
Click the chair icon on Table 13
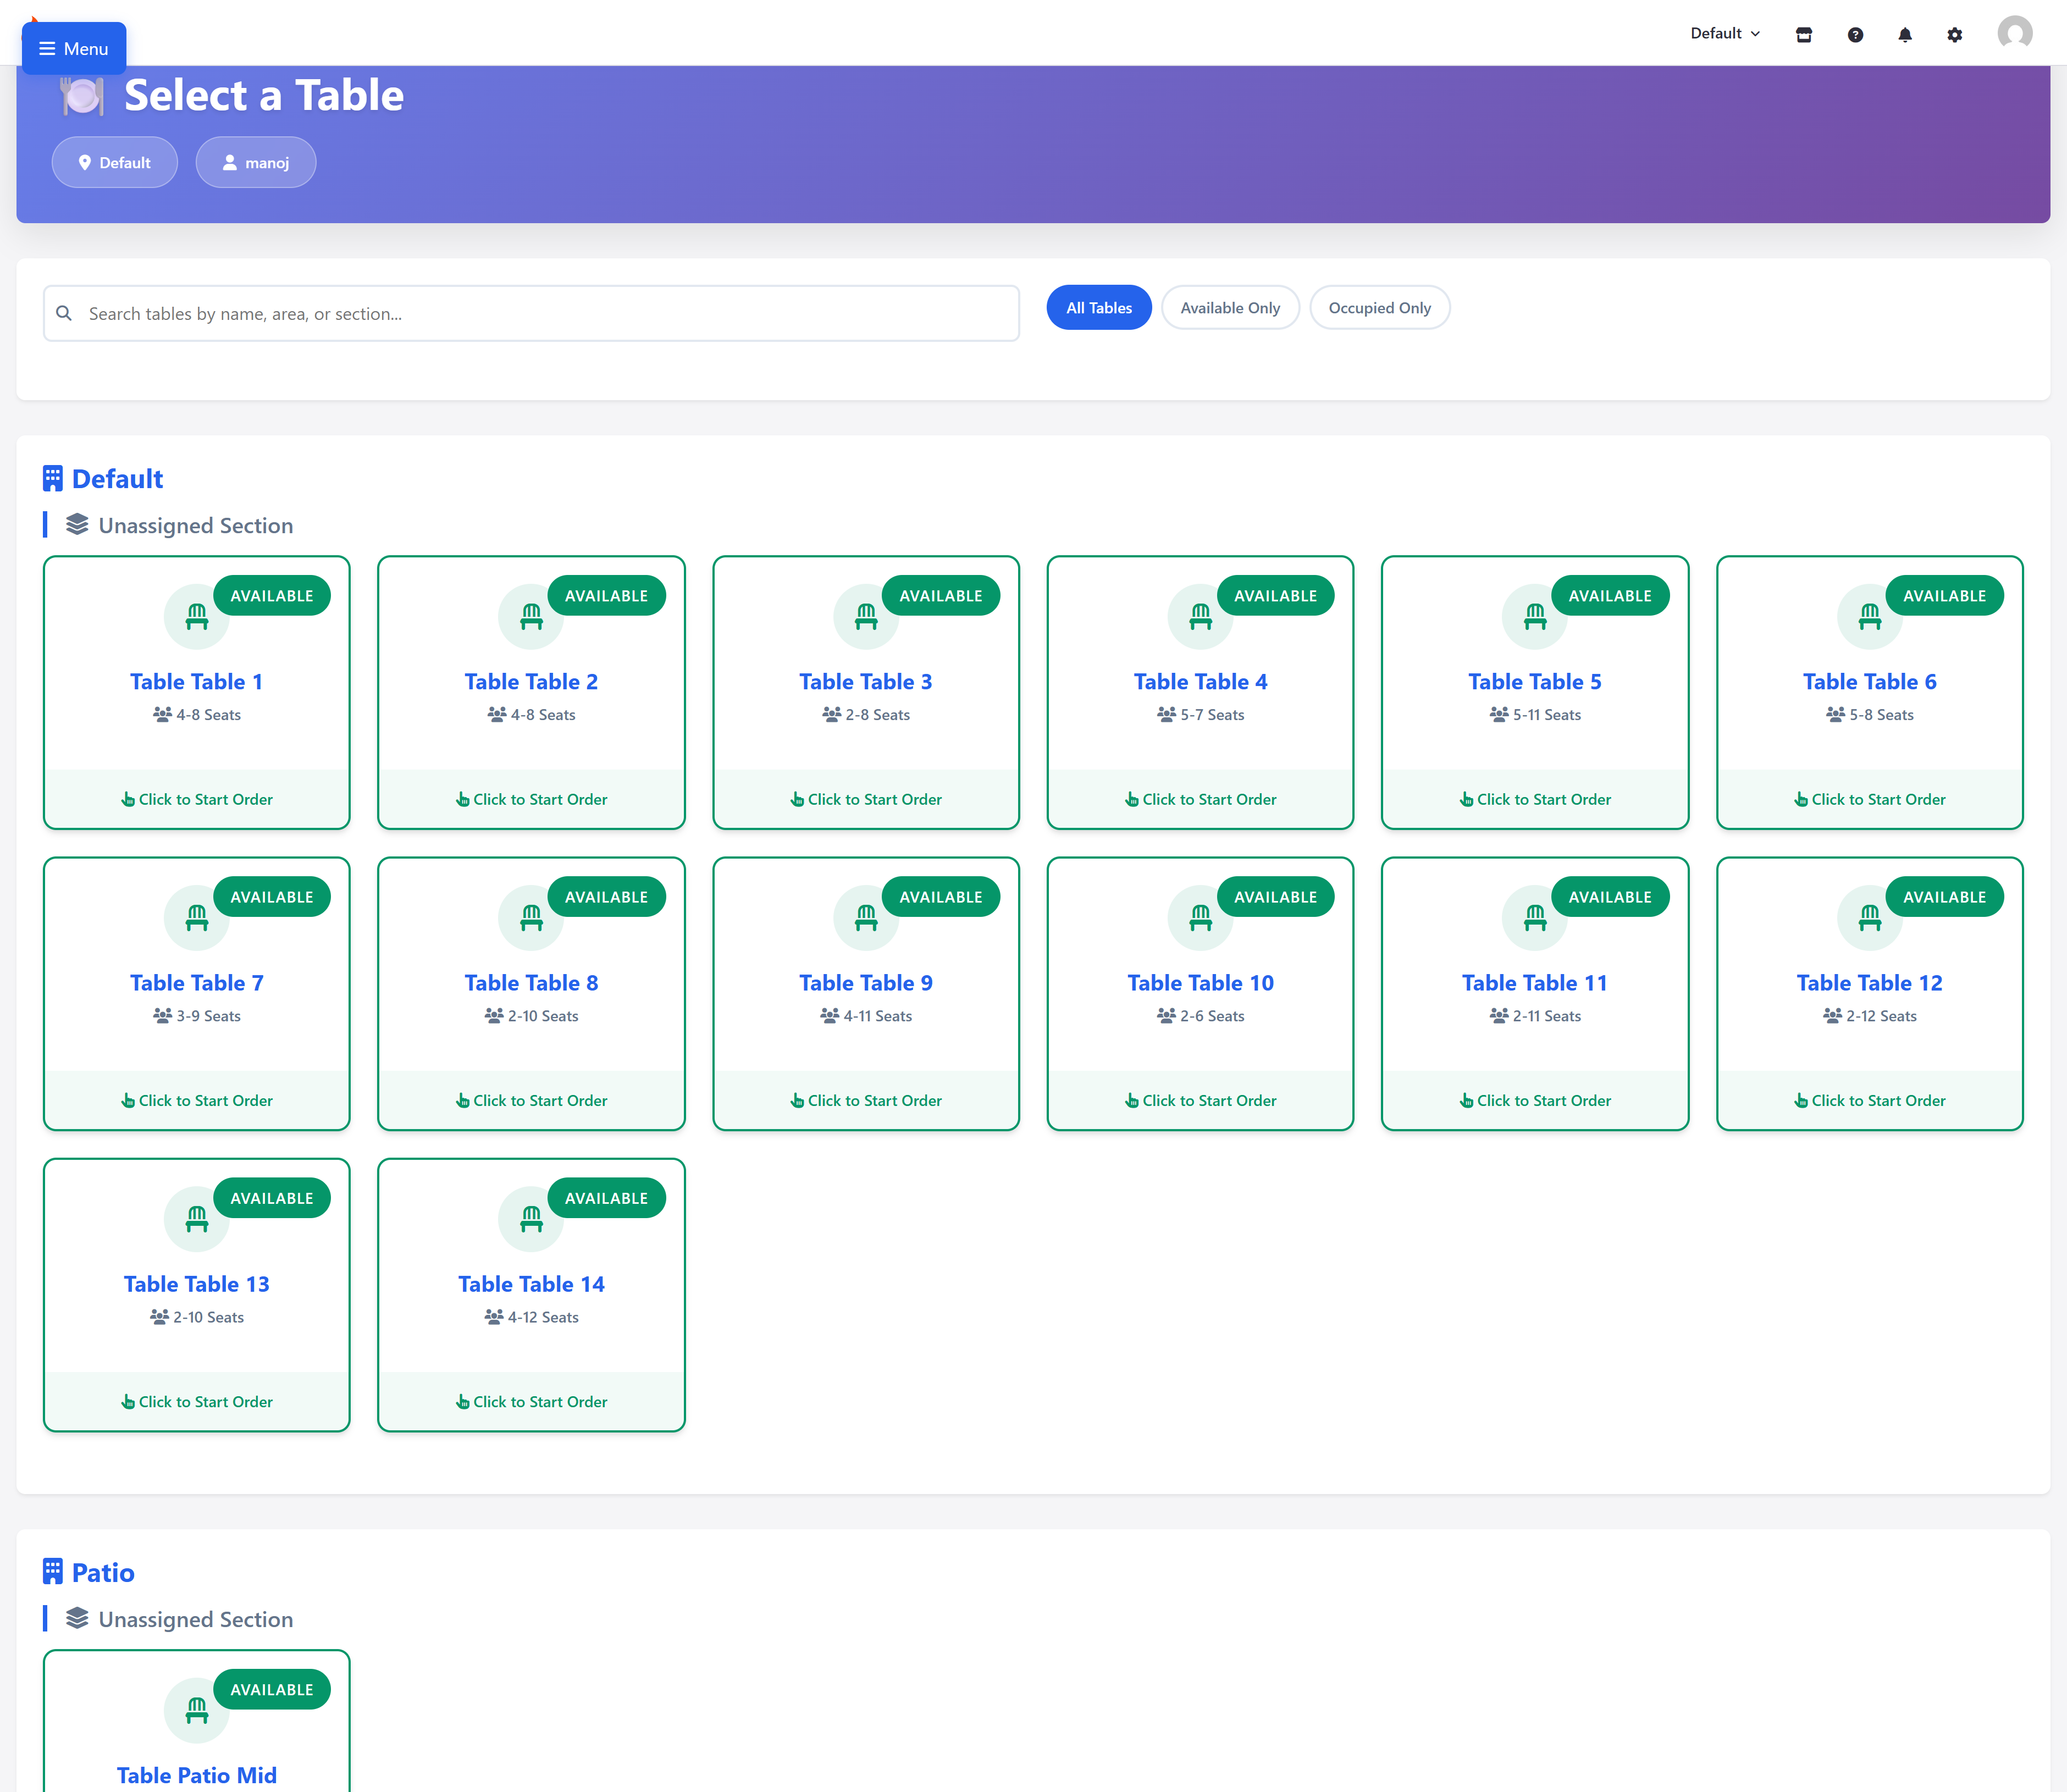point(197,1219)
